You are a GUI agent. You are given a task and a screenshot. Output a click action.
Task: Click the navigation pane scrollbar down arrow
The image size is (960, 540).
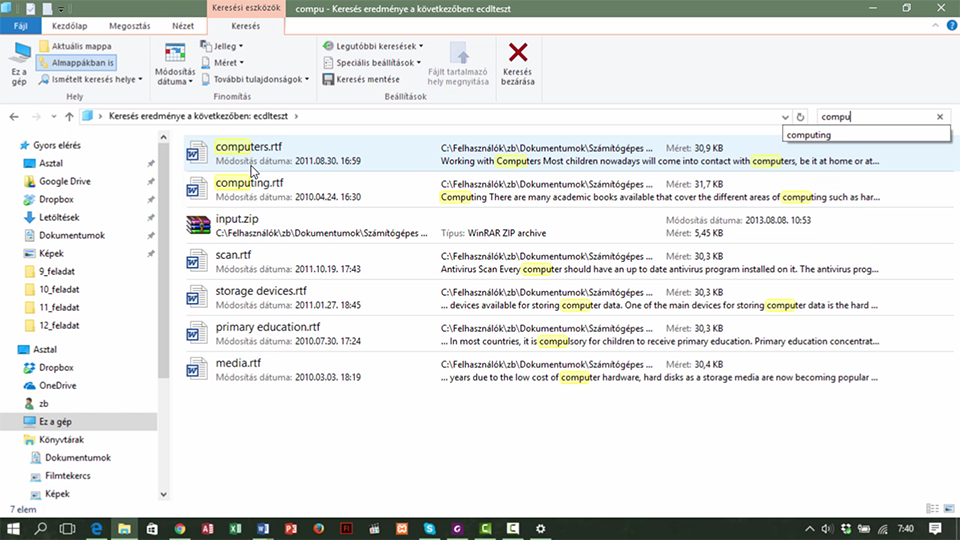pos(163,494)
